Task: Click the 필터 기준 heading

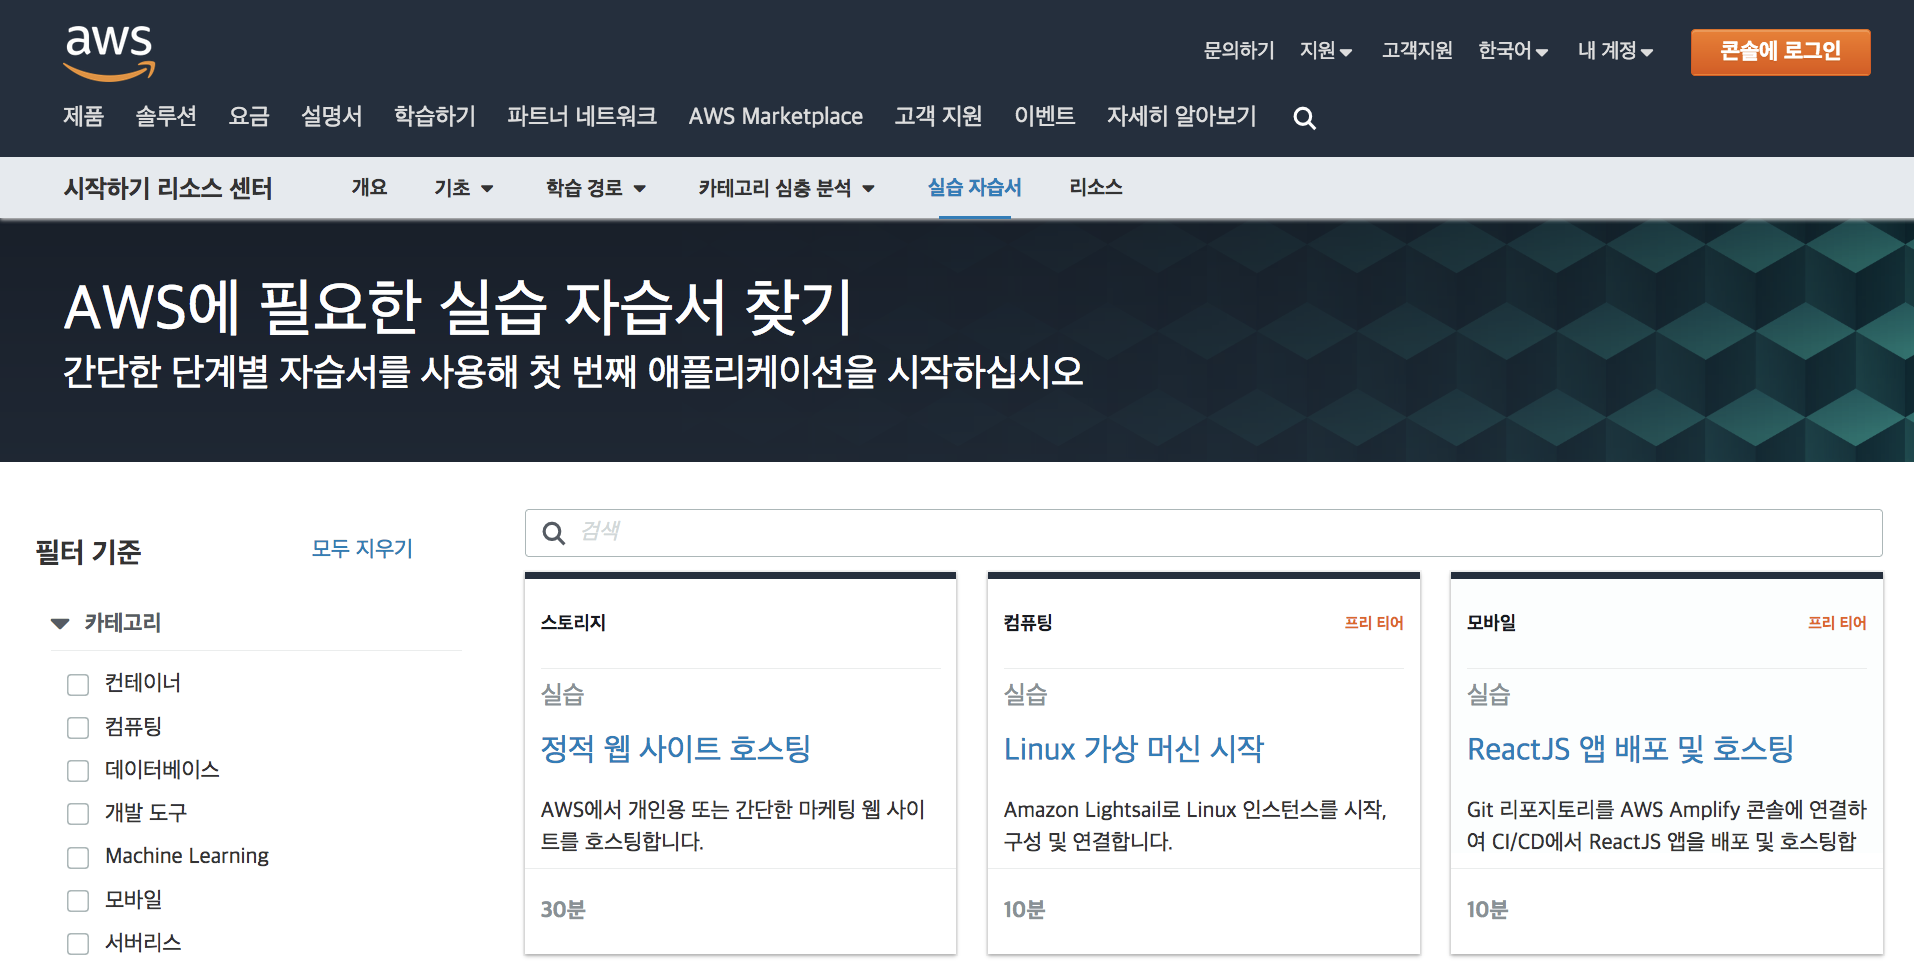Action: click(x=89, y=552)
